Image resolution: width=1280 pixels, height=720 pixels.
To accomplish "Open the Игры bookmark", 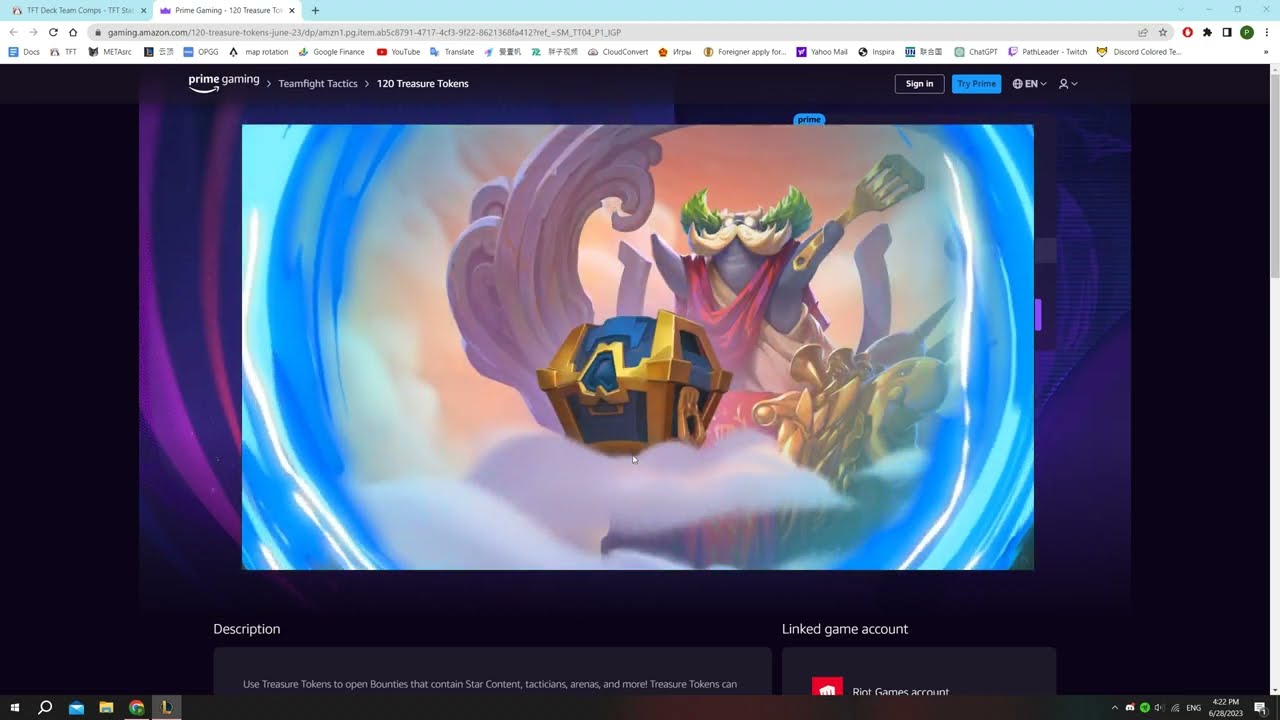I will (675, 52).
